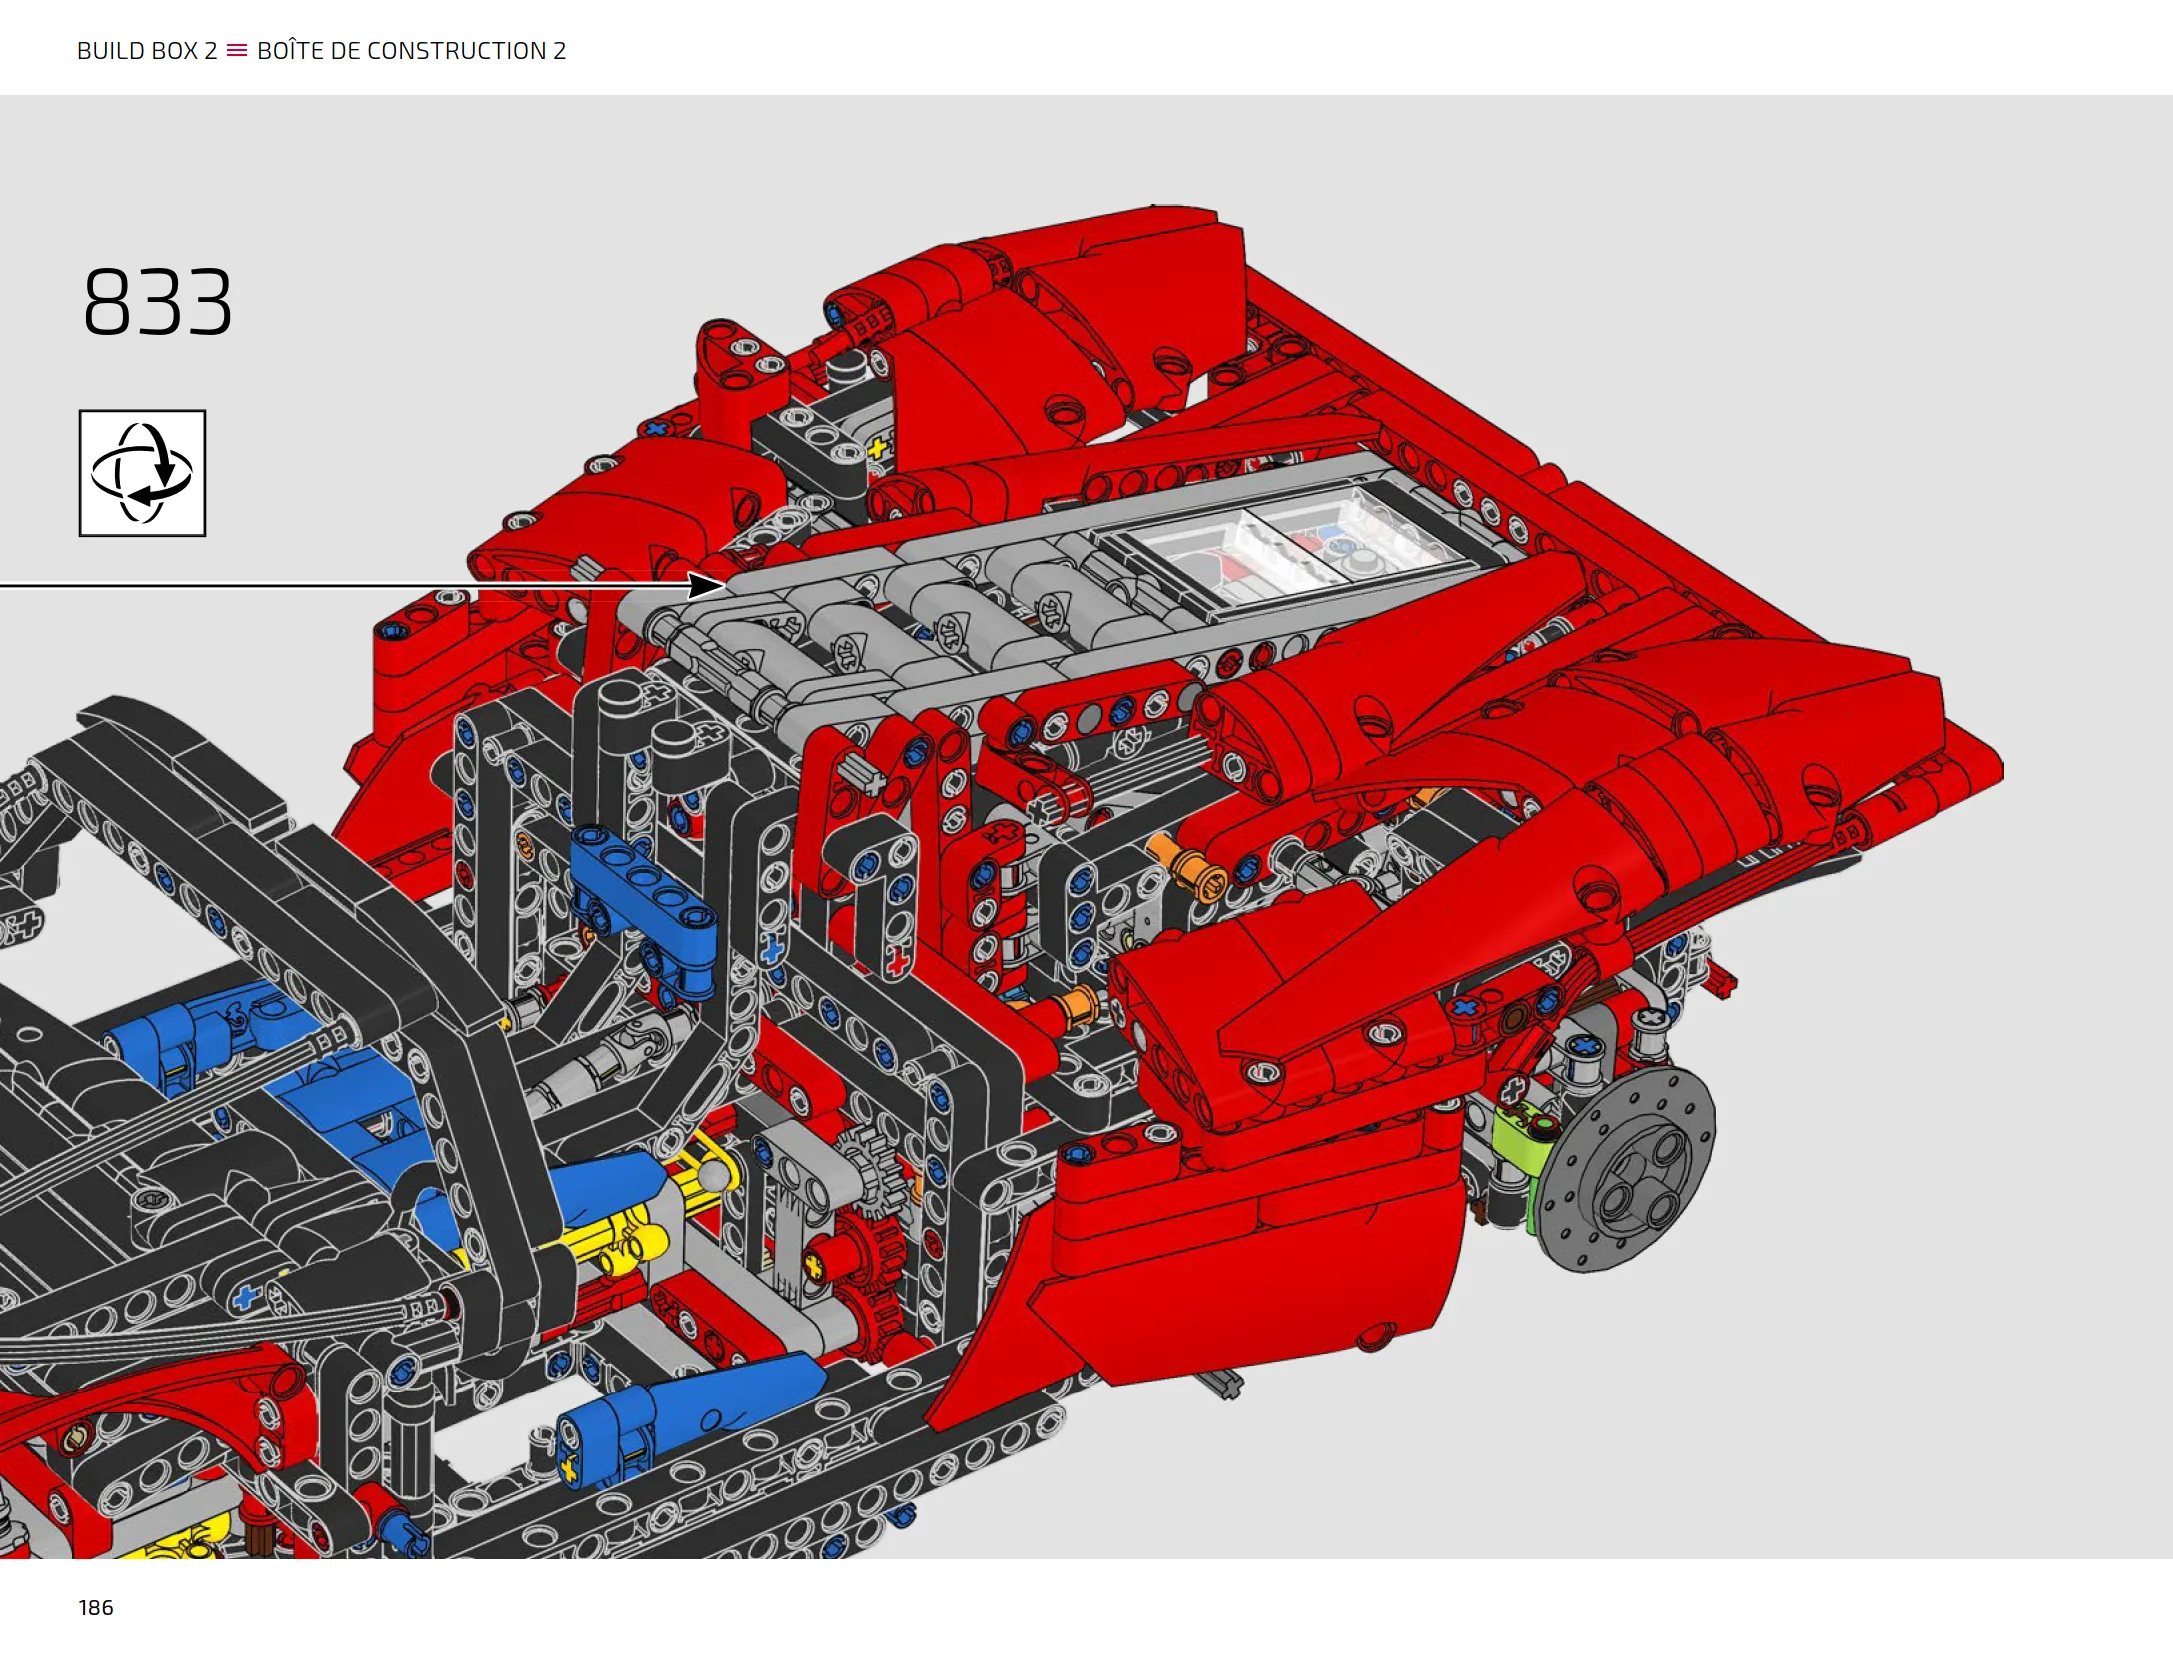Screen dimensions: 2173x1654
Task: Click the step number 833
Action: (x=158, y=302)
